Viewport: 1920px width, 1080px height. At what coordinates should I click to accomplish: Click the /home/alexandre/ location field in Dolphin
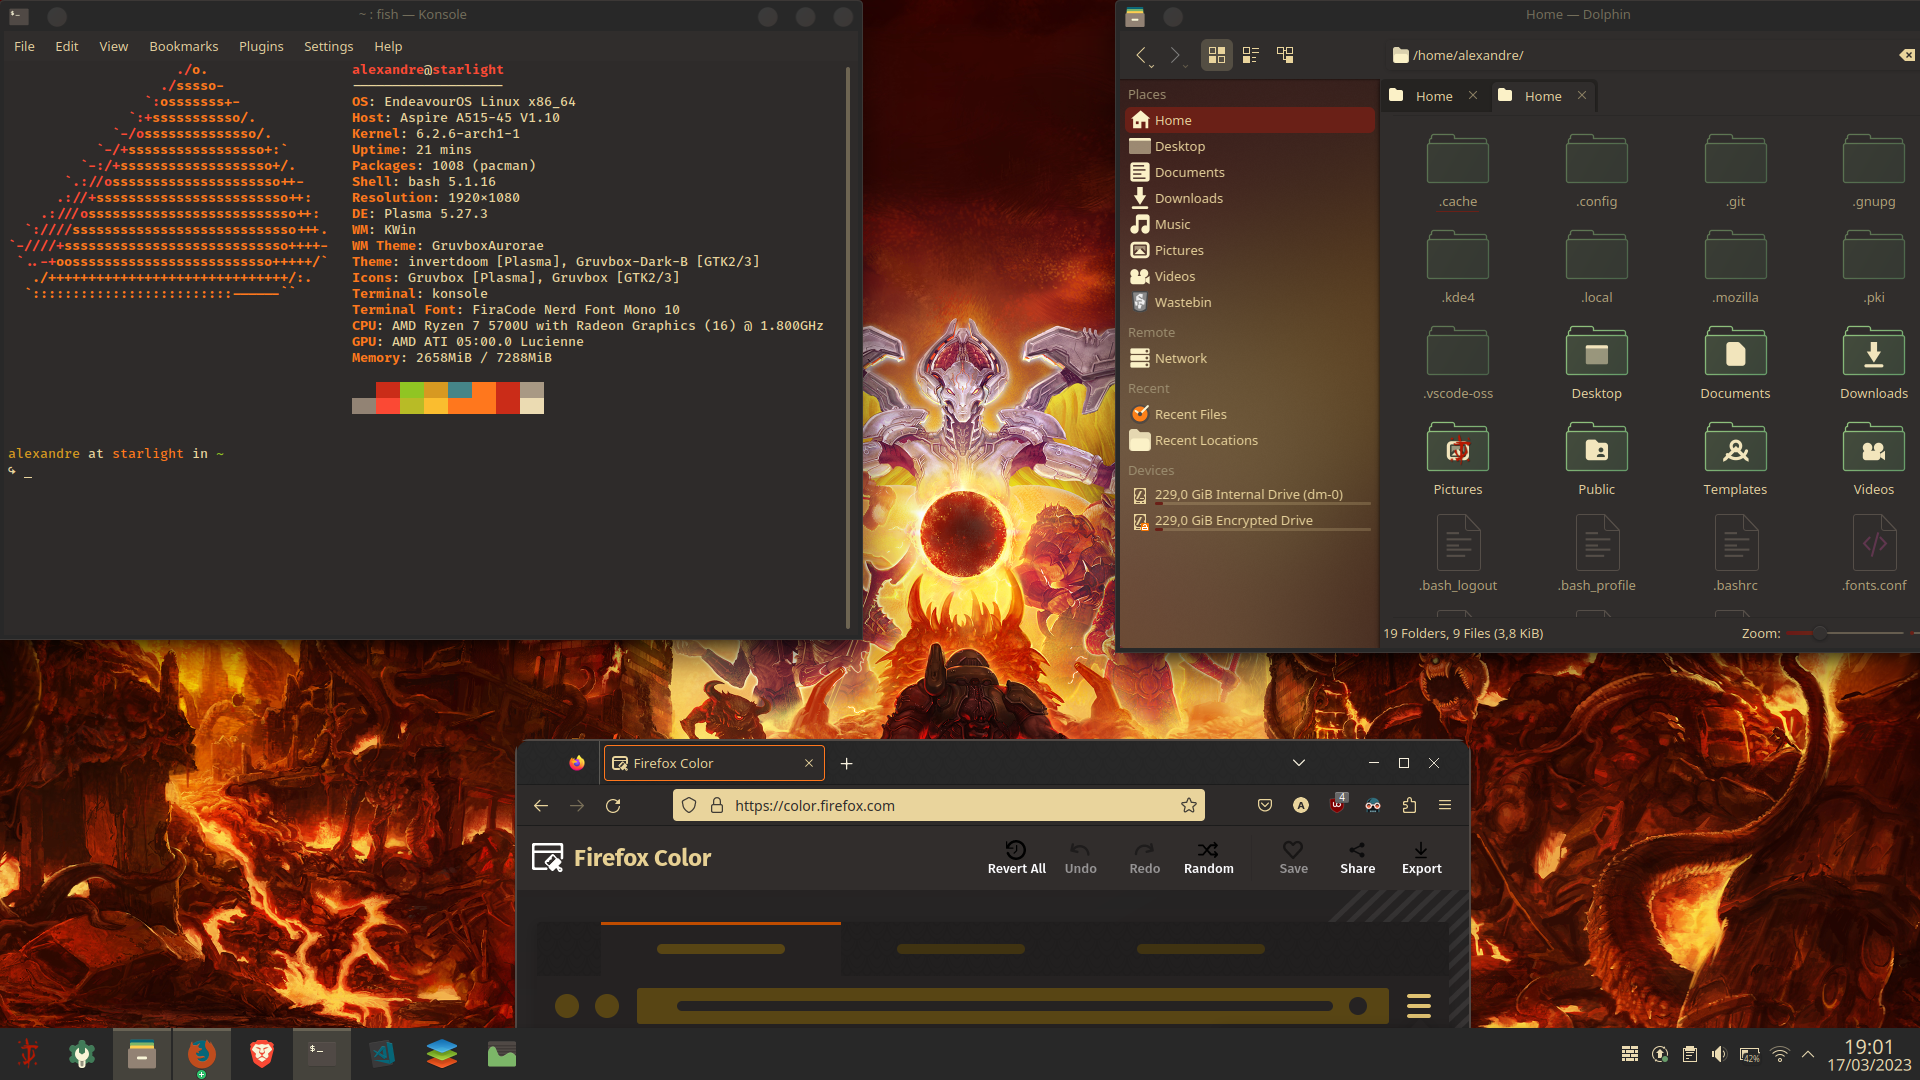pyautogui.click(x=1640, y=55)
